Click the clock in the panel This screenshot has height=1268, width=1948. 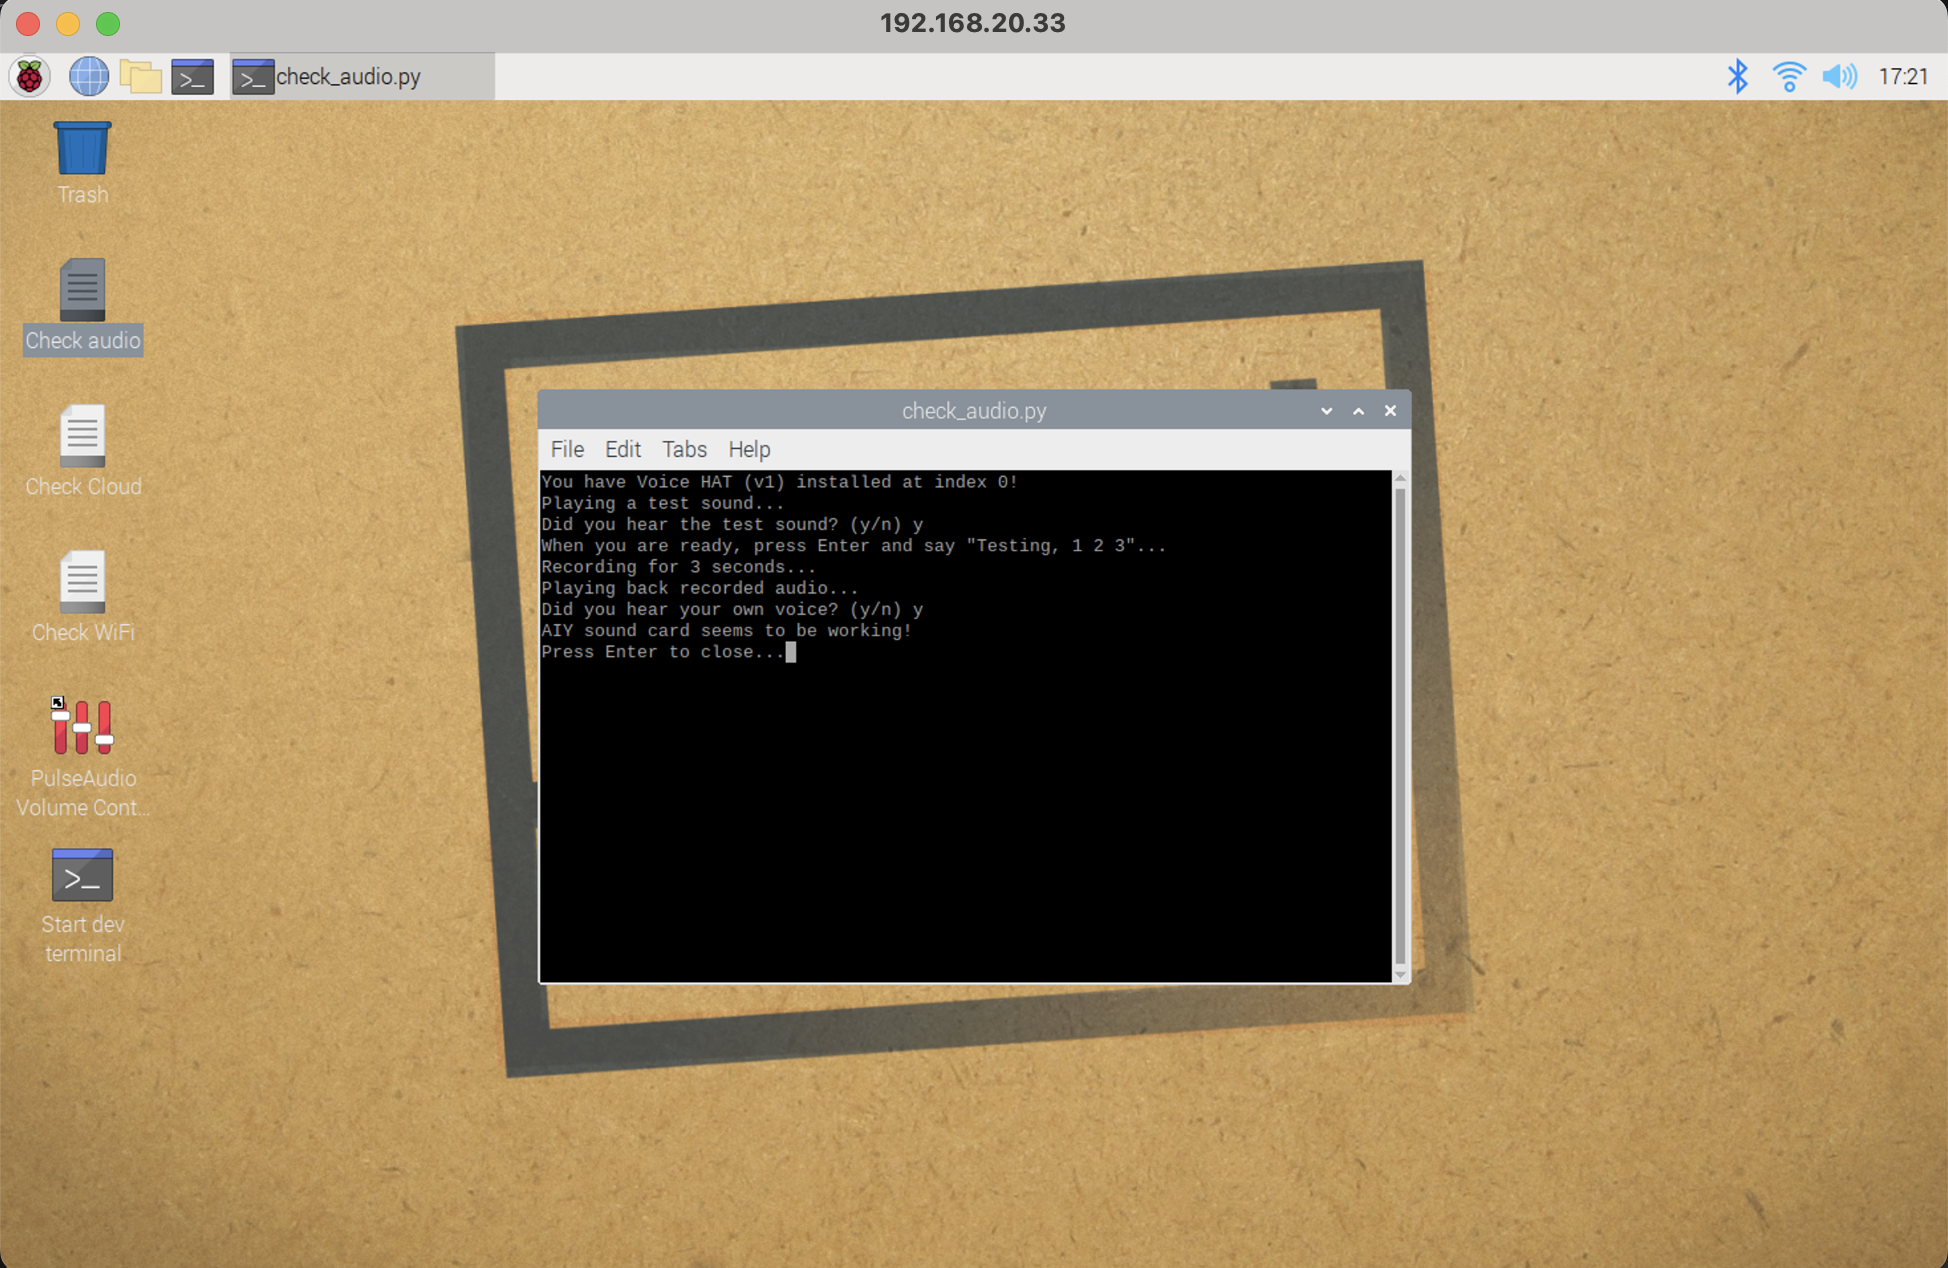(1902, 76)
